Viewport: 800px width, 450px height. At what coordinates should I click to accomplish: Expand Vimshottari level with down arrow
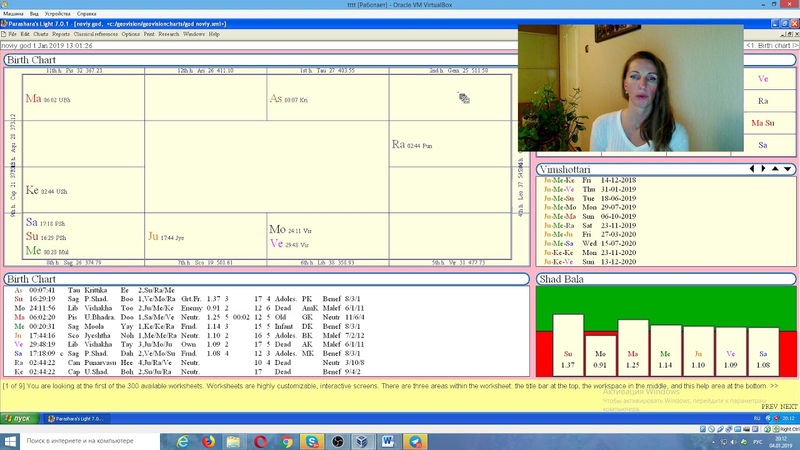point(788,169)
